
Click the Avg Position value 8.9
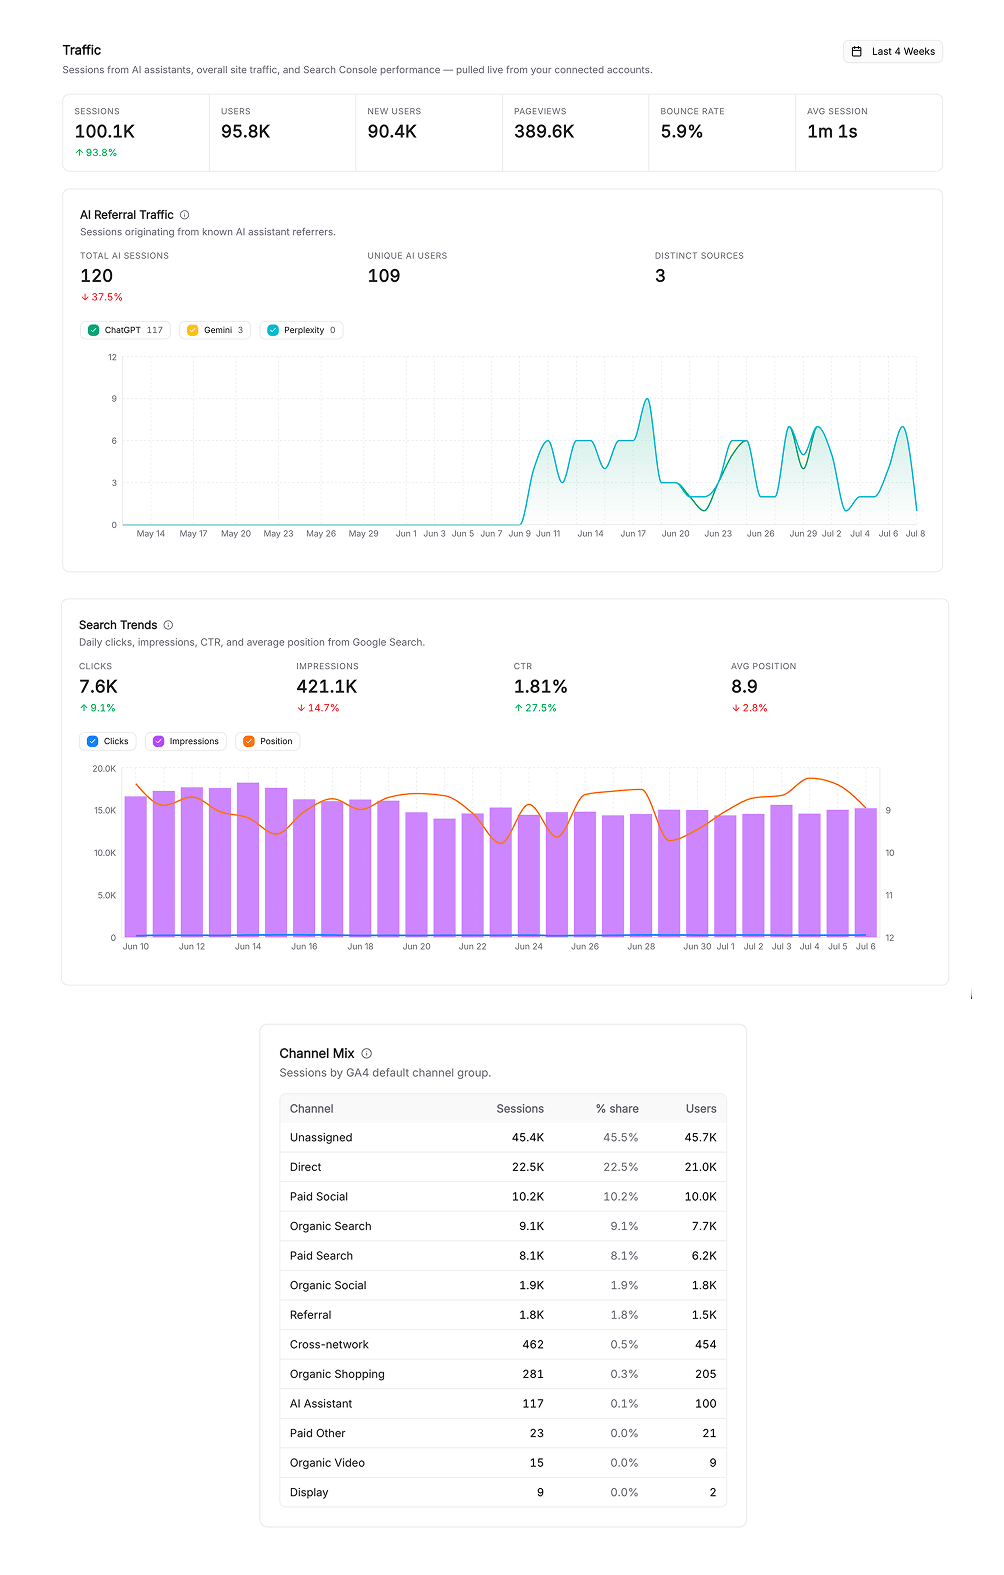pyautogui.click(x=744, y=687)
